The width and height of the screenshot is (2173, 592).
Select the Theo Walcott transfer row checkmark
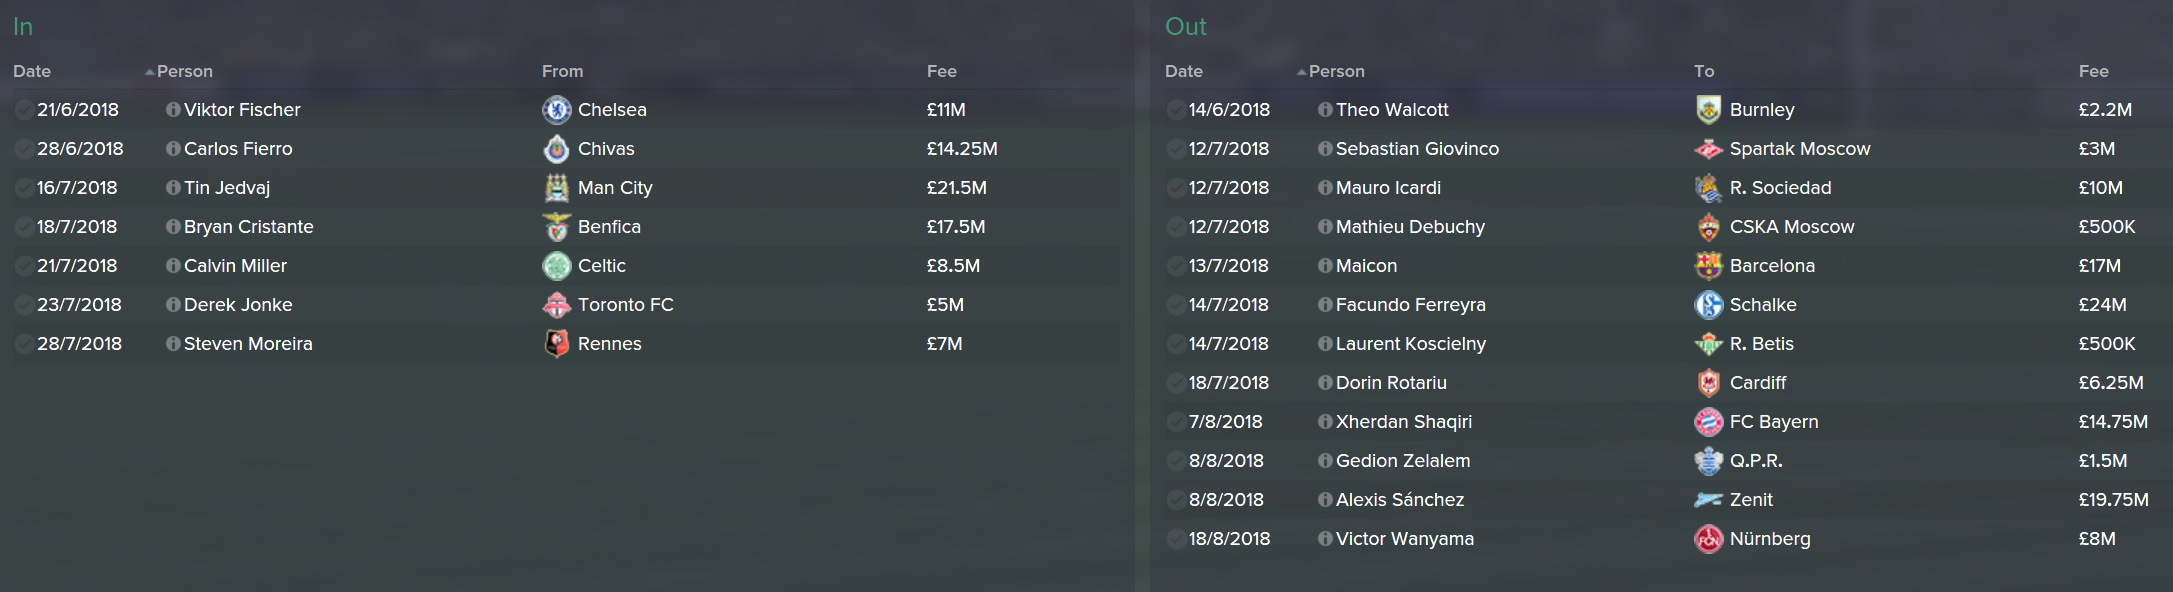pyautogui.click(x=1175, y=110)
